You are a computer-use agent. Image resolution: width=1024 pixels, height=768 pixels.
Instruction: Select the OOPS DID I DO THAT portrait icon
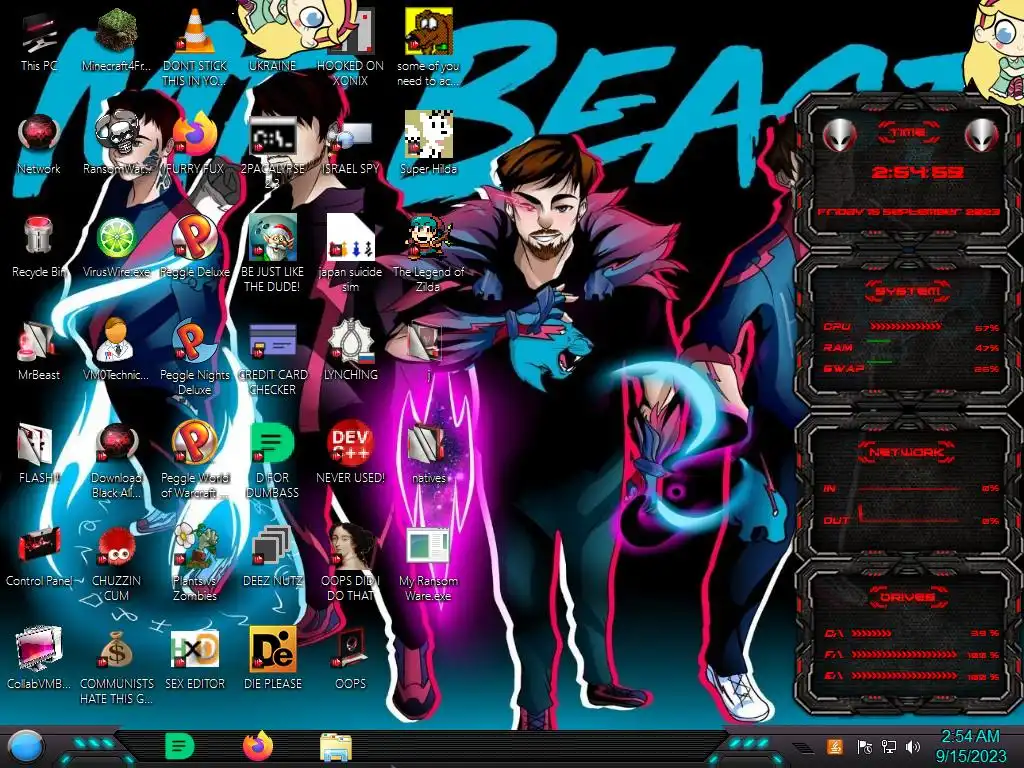[351, 547]
